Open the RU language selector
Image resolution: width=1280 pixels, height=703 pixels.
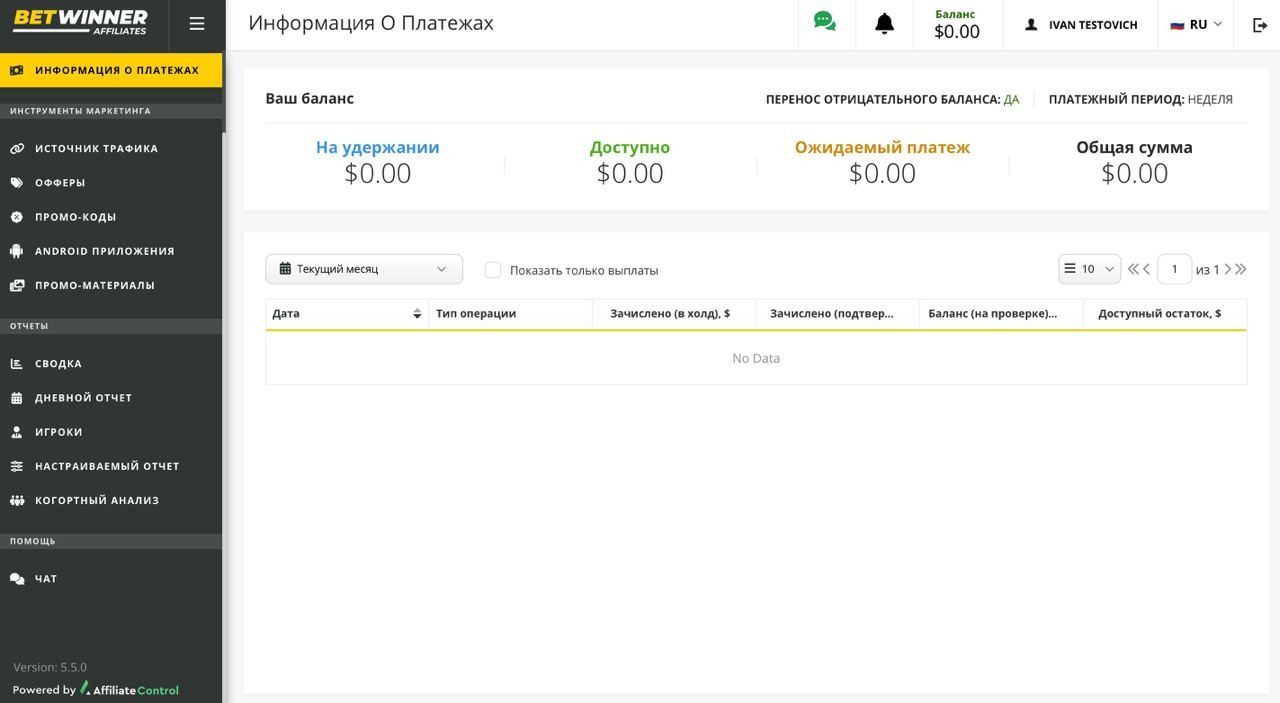click(1196, 25)
